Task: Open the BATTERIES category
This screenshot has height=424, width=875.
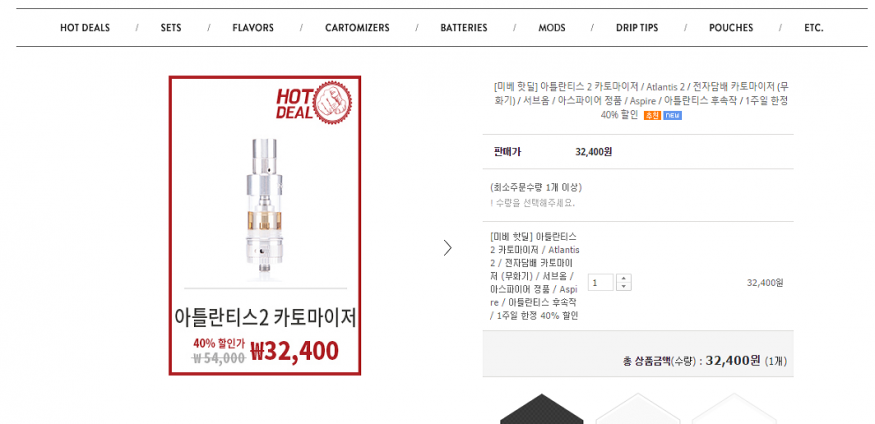Action: click(464, 28)
